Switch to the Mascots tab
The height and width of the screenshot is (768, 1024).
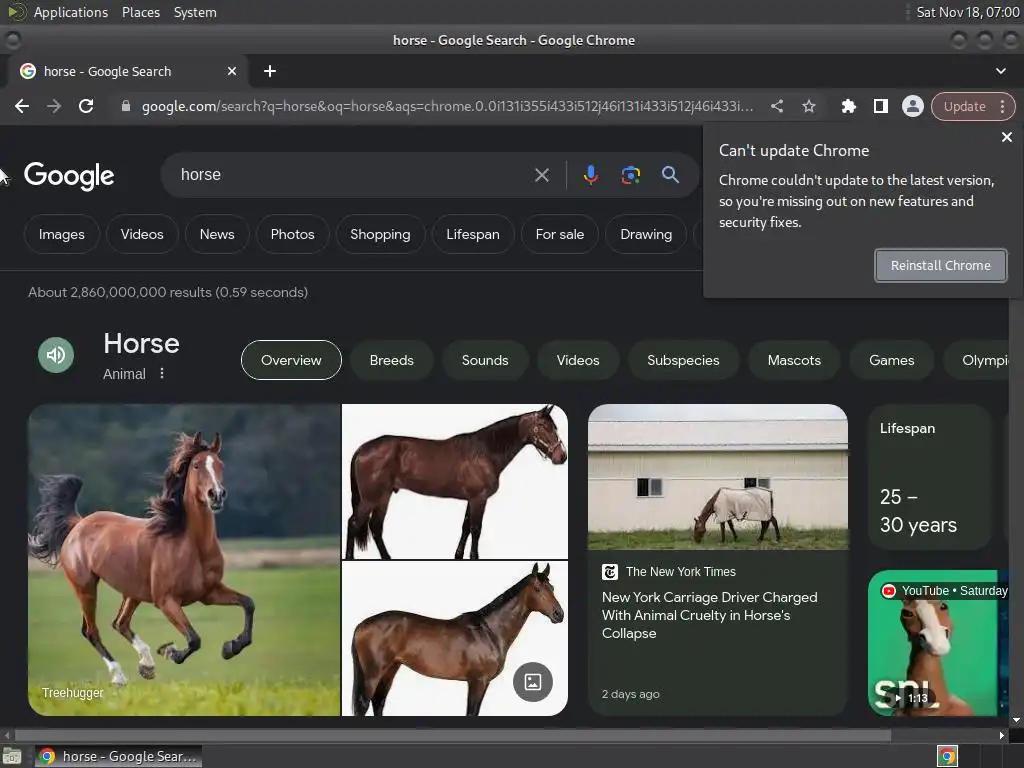point(793,360)
